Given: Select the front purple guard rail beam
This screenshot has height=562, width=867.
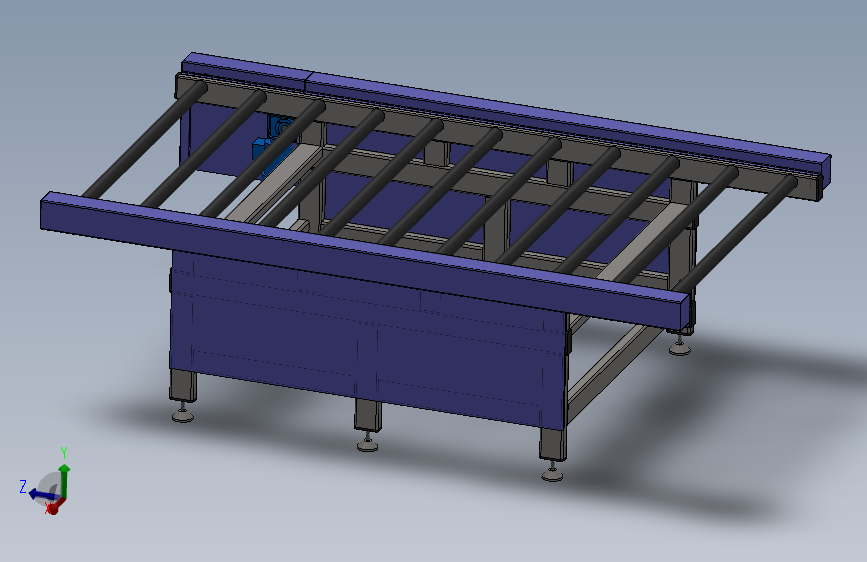Looking at the screenshot, I should tap(365, 260).
